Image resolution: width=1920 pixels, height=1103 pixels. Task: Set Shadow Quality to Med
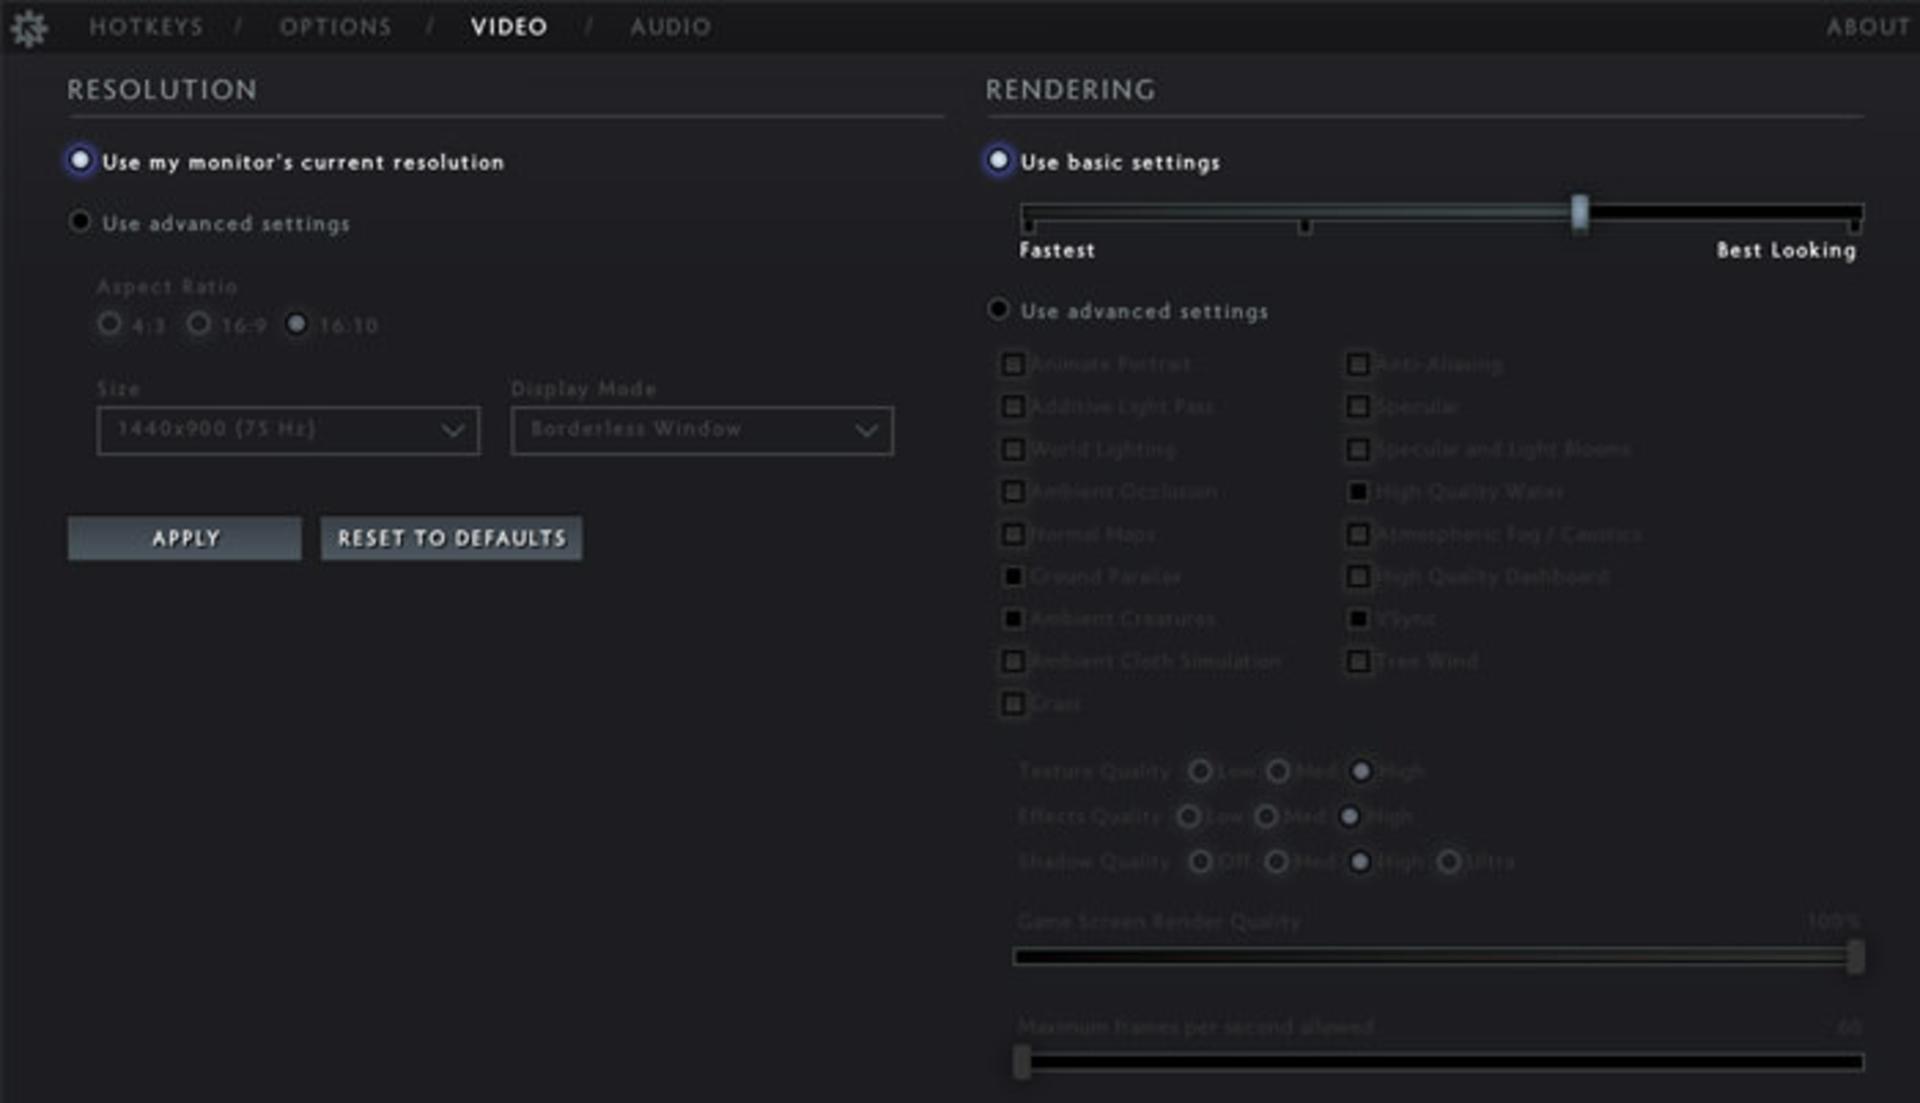(1277, 861)
